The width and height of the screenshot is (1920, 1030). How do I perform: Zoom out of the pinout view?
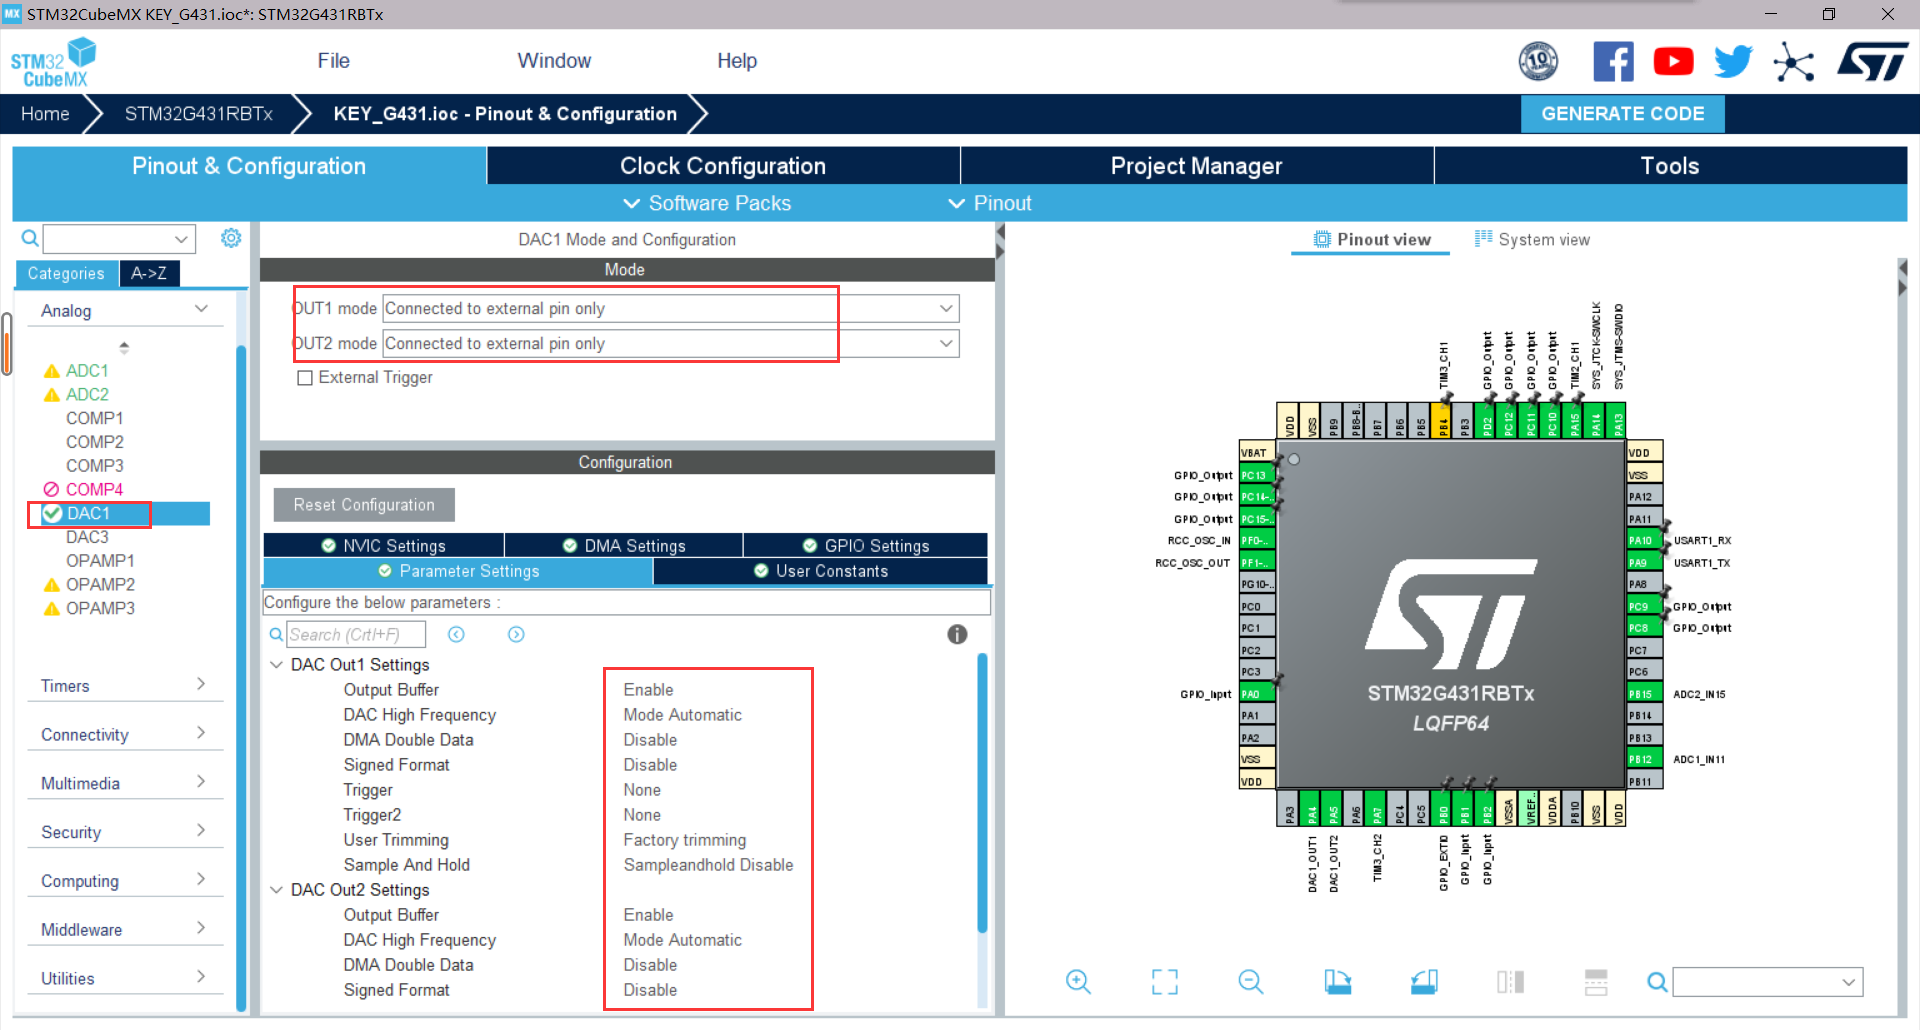pos(1250,982)
